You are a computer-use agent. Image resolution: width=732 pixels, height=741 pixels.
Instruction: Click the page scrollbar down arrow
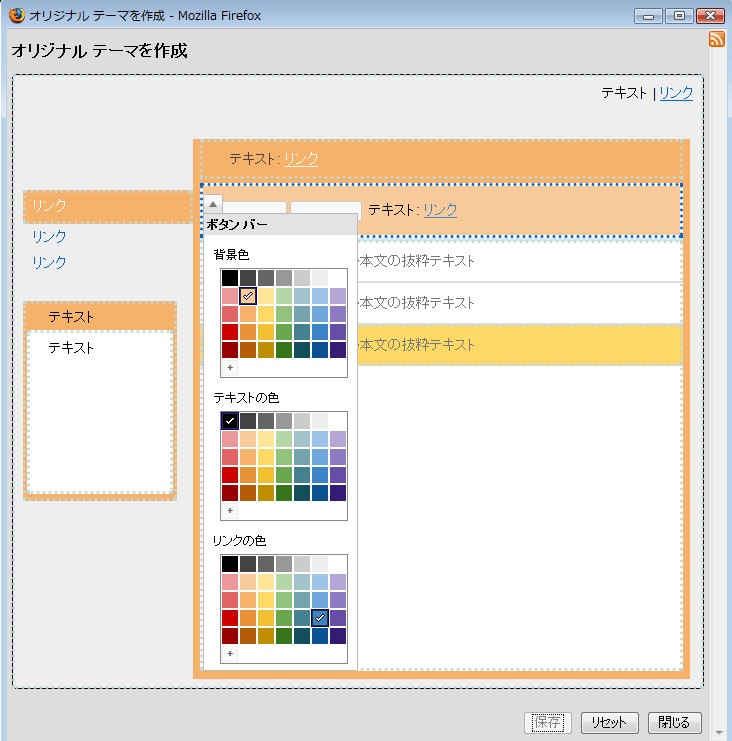coord(719,732)
